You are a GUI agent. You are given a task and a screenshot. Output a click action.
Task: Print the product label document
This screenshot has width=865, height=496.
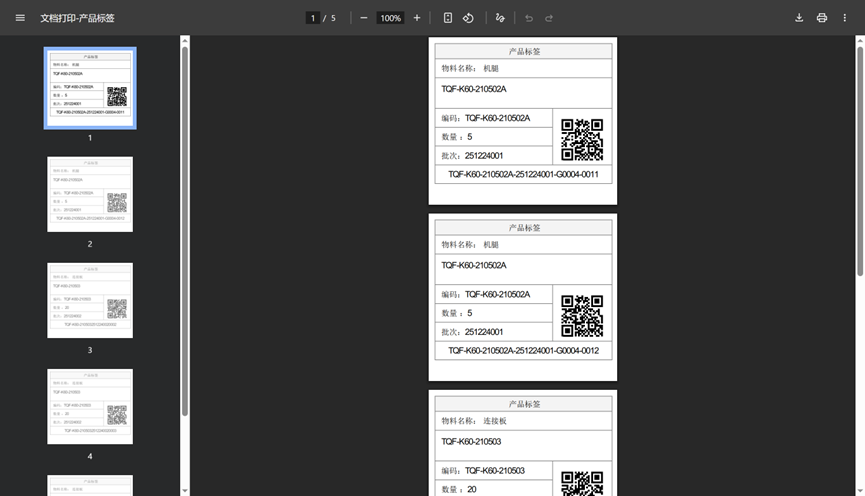[x=822, y=18]
